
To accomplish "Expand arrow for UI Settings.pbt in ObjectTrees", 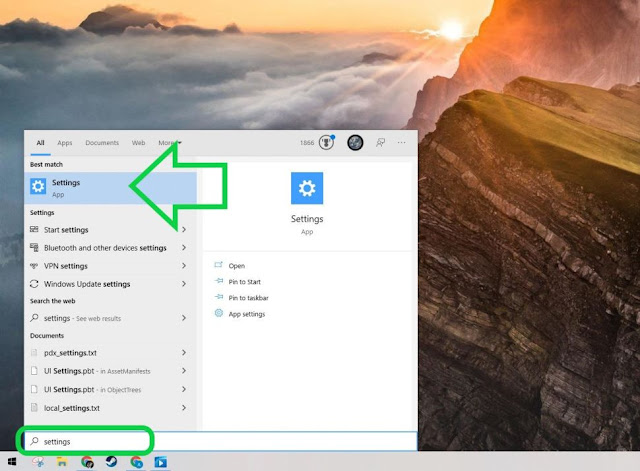I will [184, 389].
